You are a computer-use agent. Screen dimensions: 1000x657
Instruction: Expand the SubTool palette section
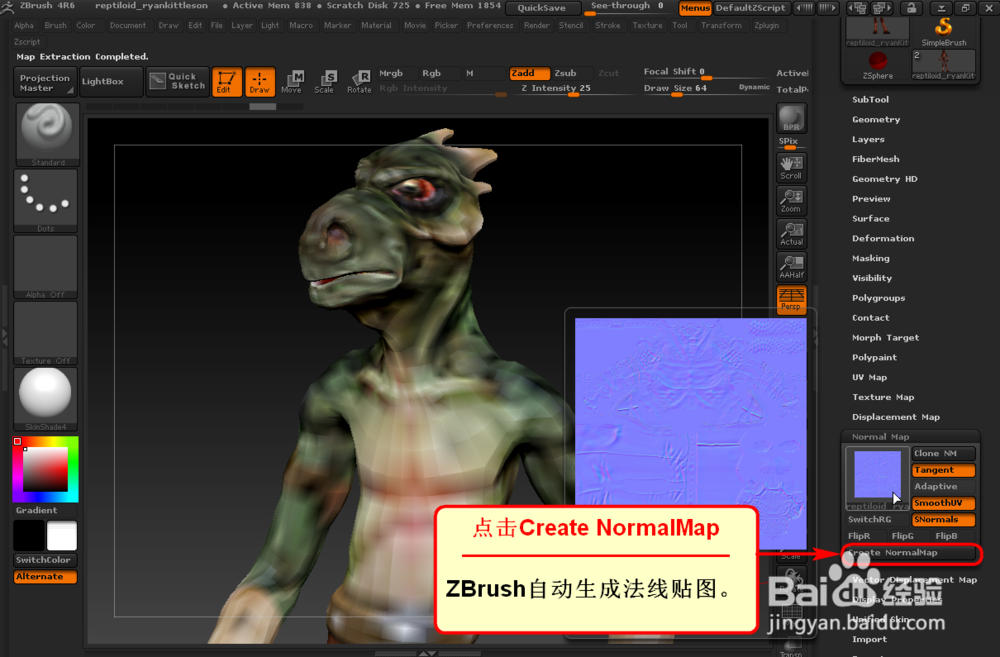(870, 100)
